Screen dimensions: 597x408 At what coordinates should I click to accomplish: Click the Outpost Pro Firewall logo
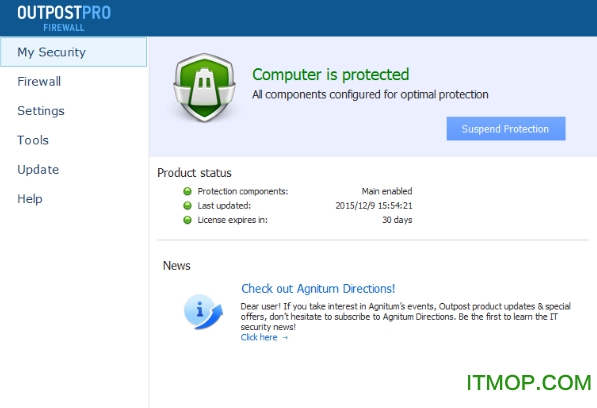pos(64,18)
